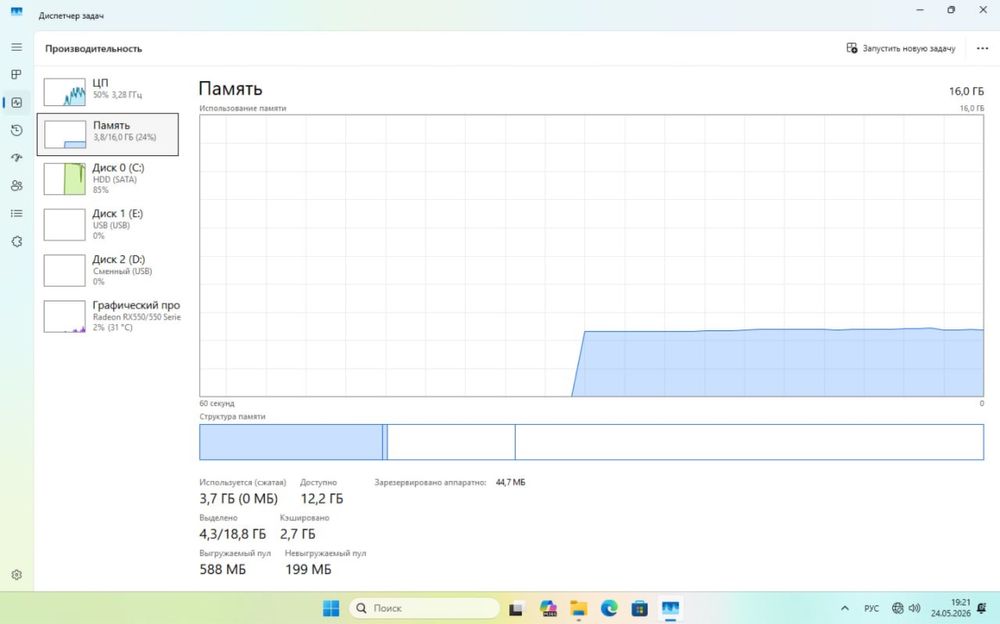This screenshot has width=1000, height=624.
Task: Expand hidden system tray icons chevron
Action: click(x=844, y=608)
